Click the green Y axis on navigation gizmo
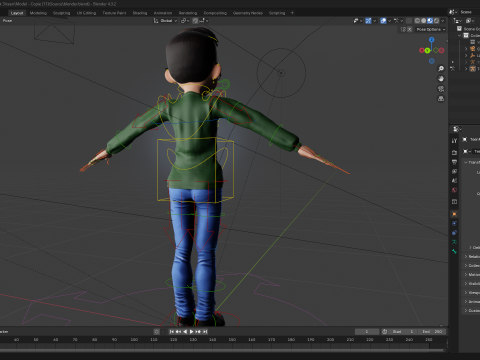Viewport: 480px width, 360px height. coord(427,50)
